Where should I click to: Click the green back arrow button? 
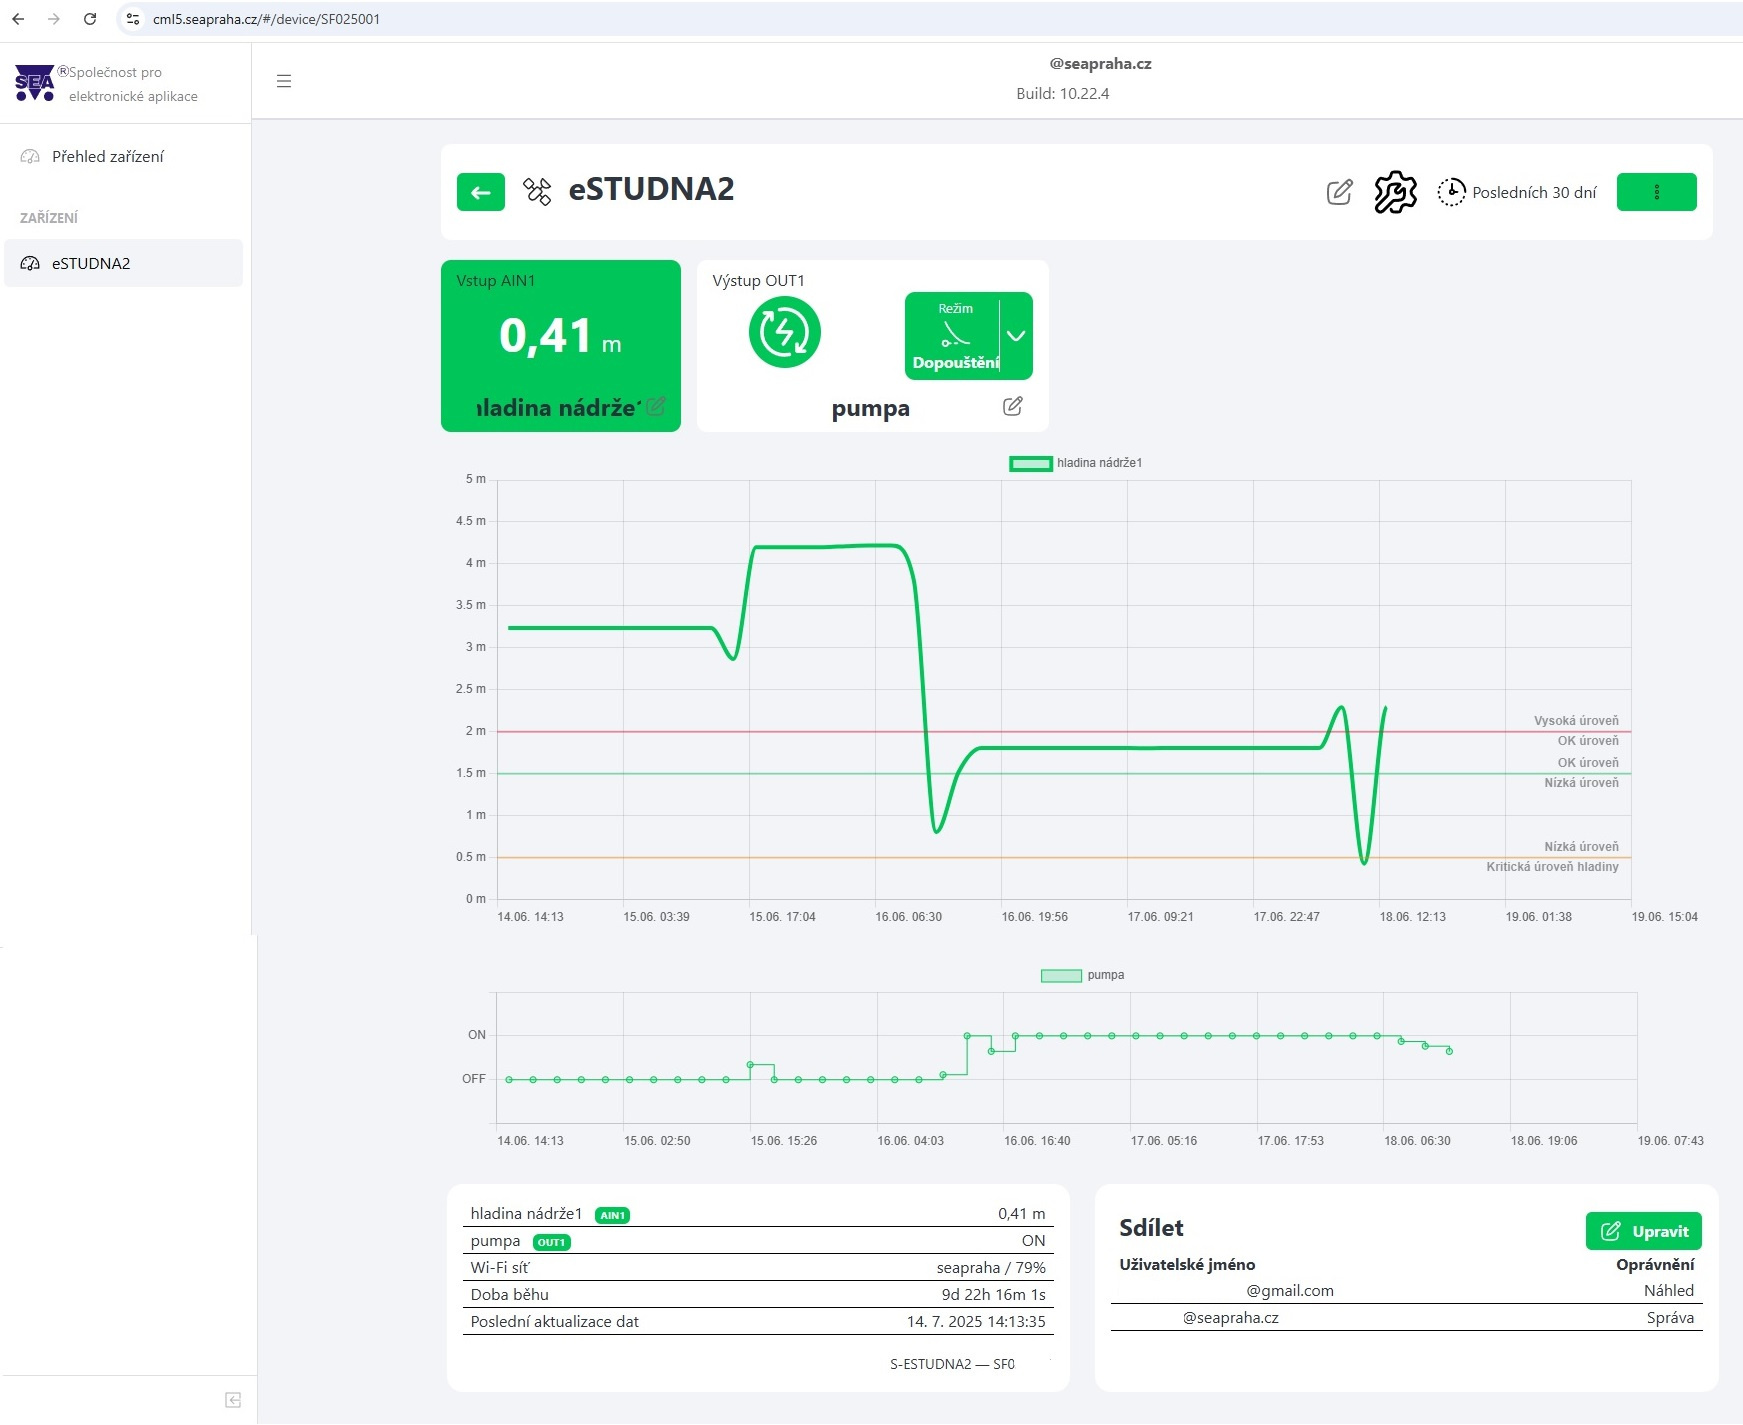[x=480, y=192]
